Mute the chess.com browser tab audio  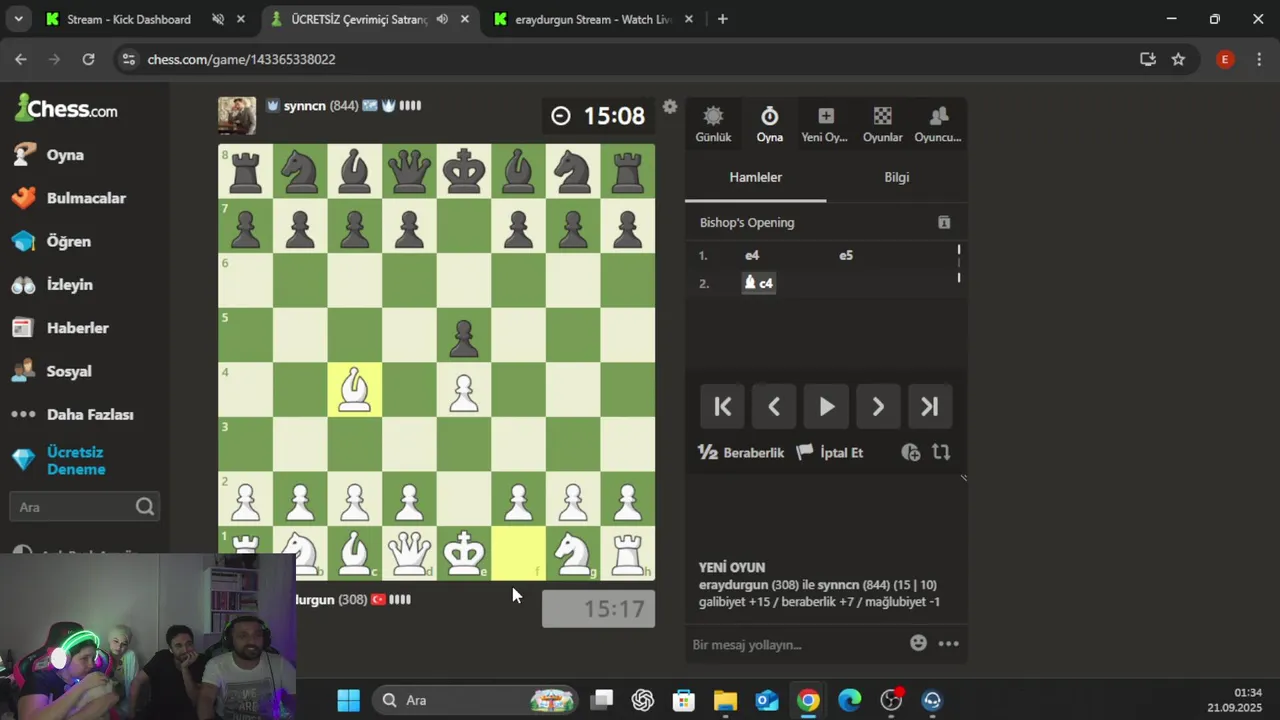442,19
